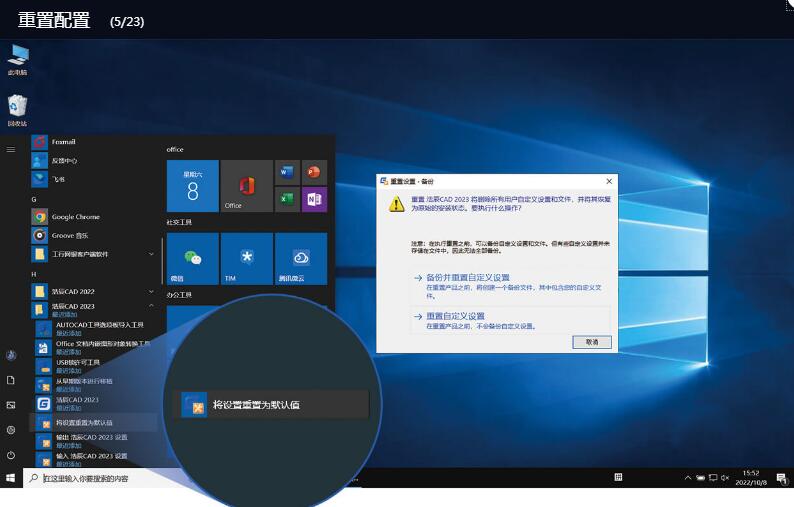Open the Office tile

(247, 186)
